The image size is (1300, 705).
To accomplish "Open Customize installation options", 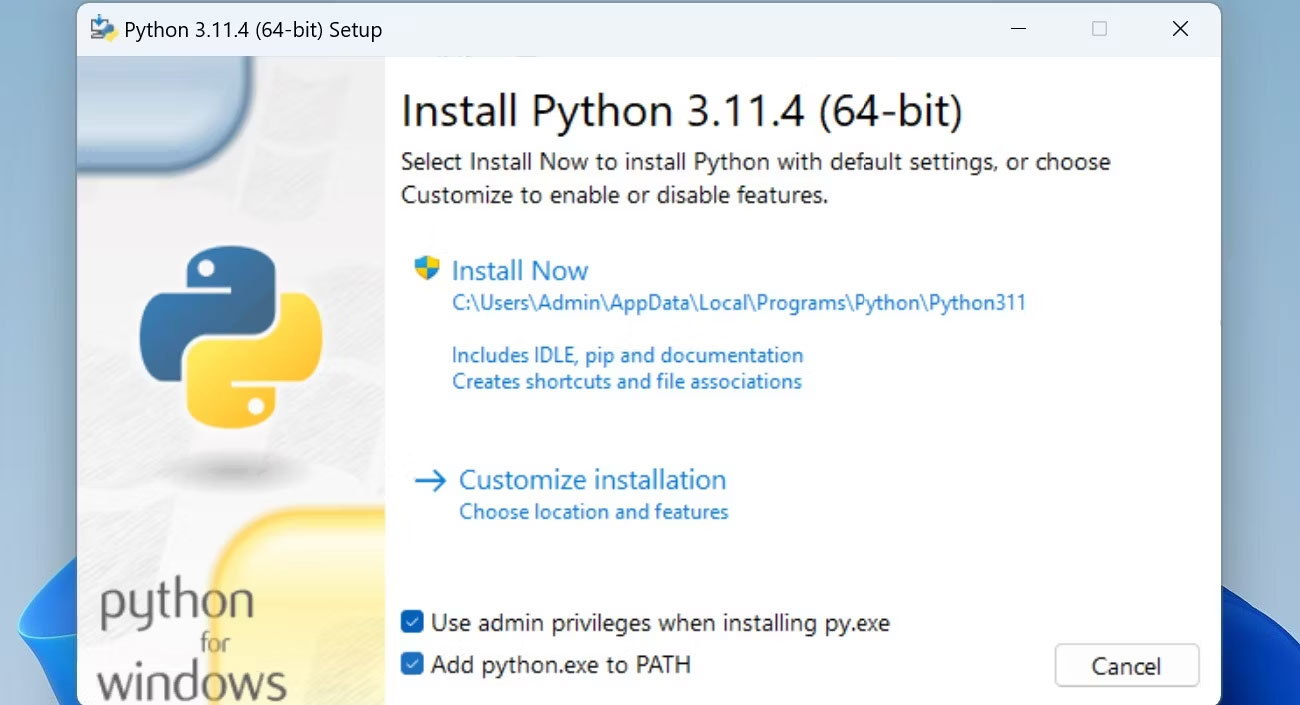I will pyautogui.click(x=592, y=480).
